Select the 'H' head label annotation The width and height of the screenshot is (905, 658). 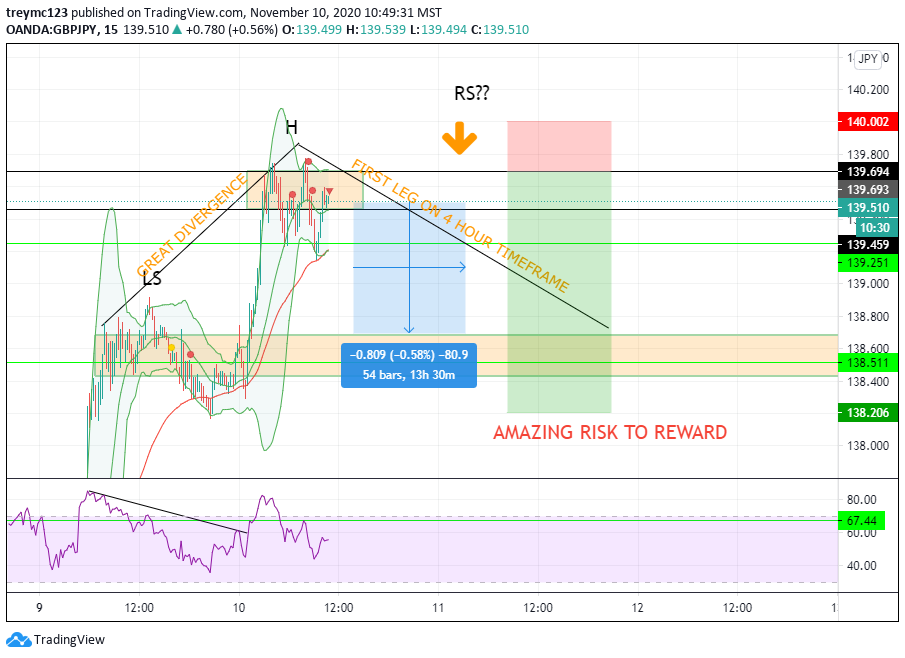[291, 128]
